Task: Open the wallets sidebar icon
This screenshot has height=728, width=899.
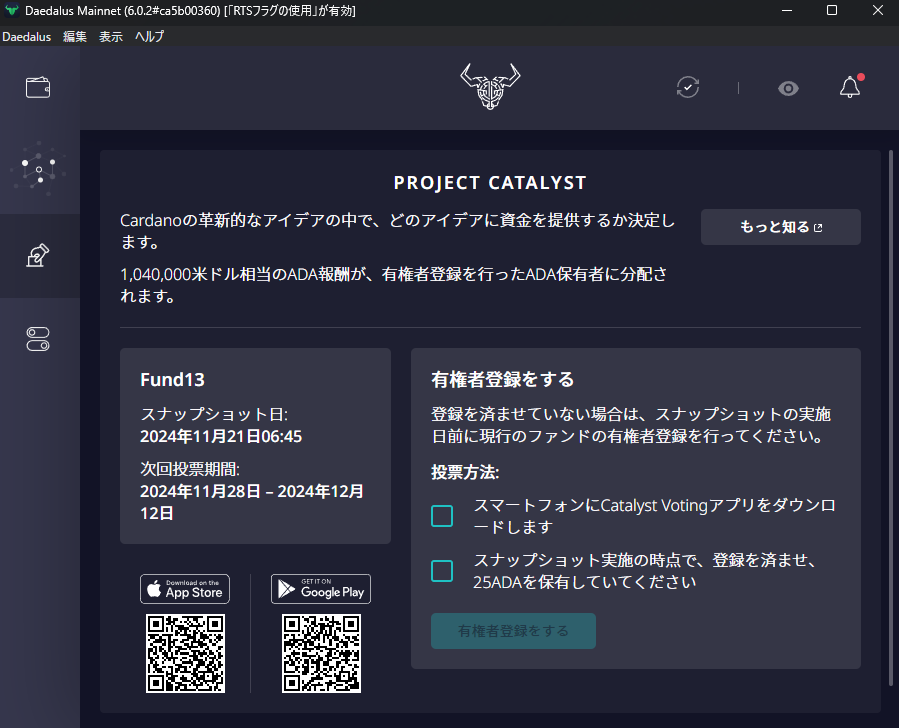Action: [39, 87]
